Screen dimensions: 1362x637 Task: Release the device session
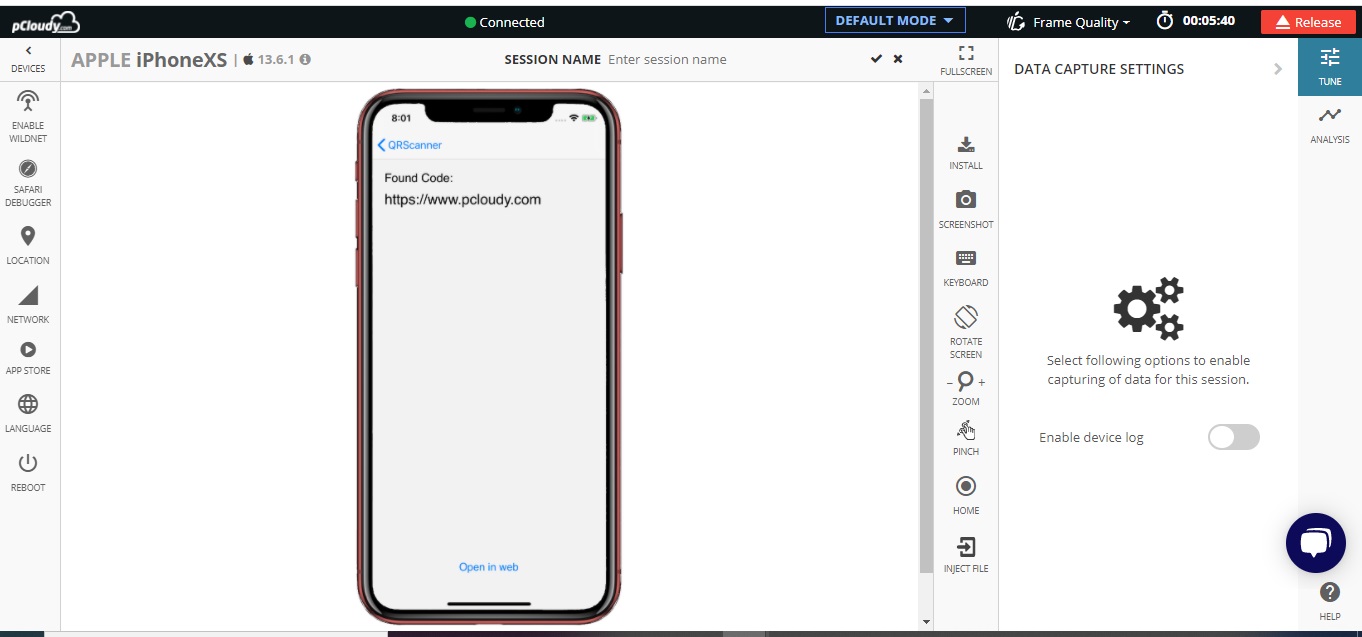click(1308, 22)
